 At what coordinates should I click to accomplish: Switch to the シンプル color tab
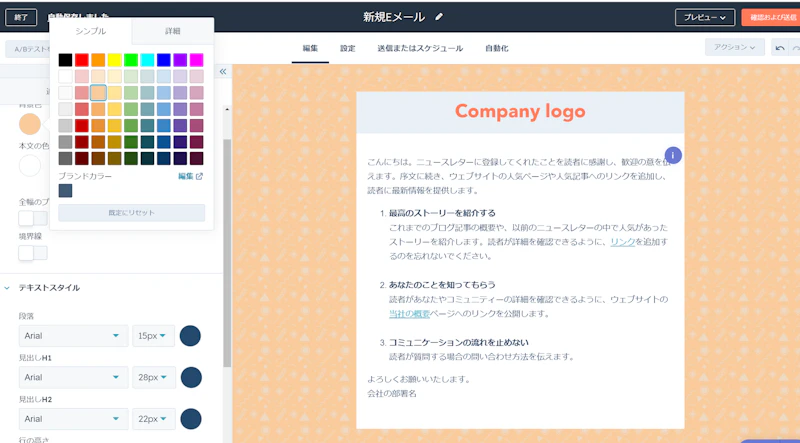coord(91,31)
